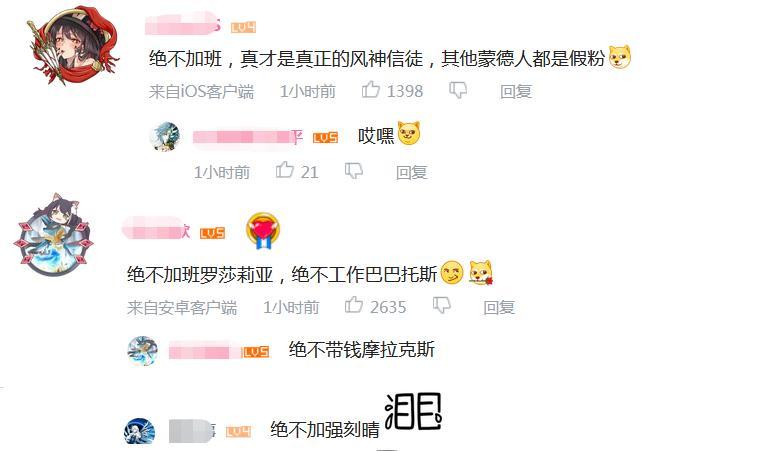Image resolution: width=769 pixels, height=451 pixels.
Task: Reply to the 风神信徒 comment
Action: 516,91
